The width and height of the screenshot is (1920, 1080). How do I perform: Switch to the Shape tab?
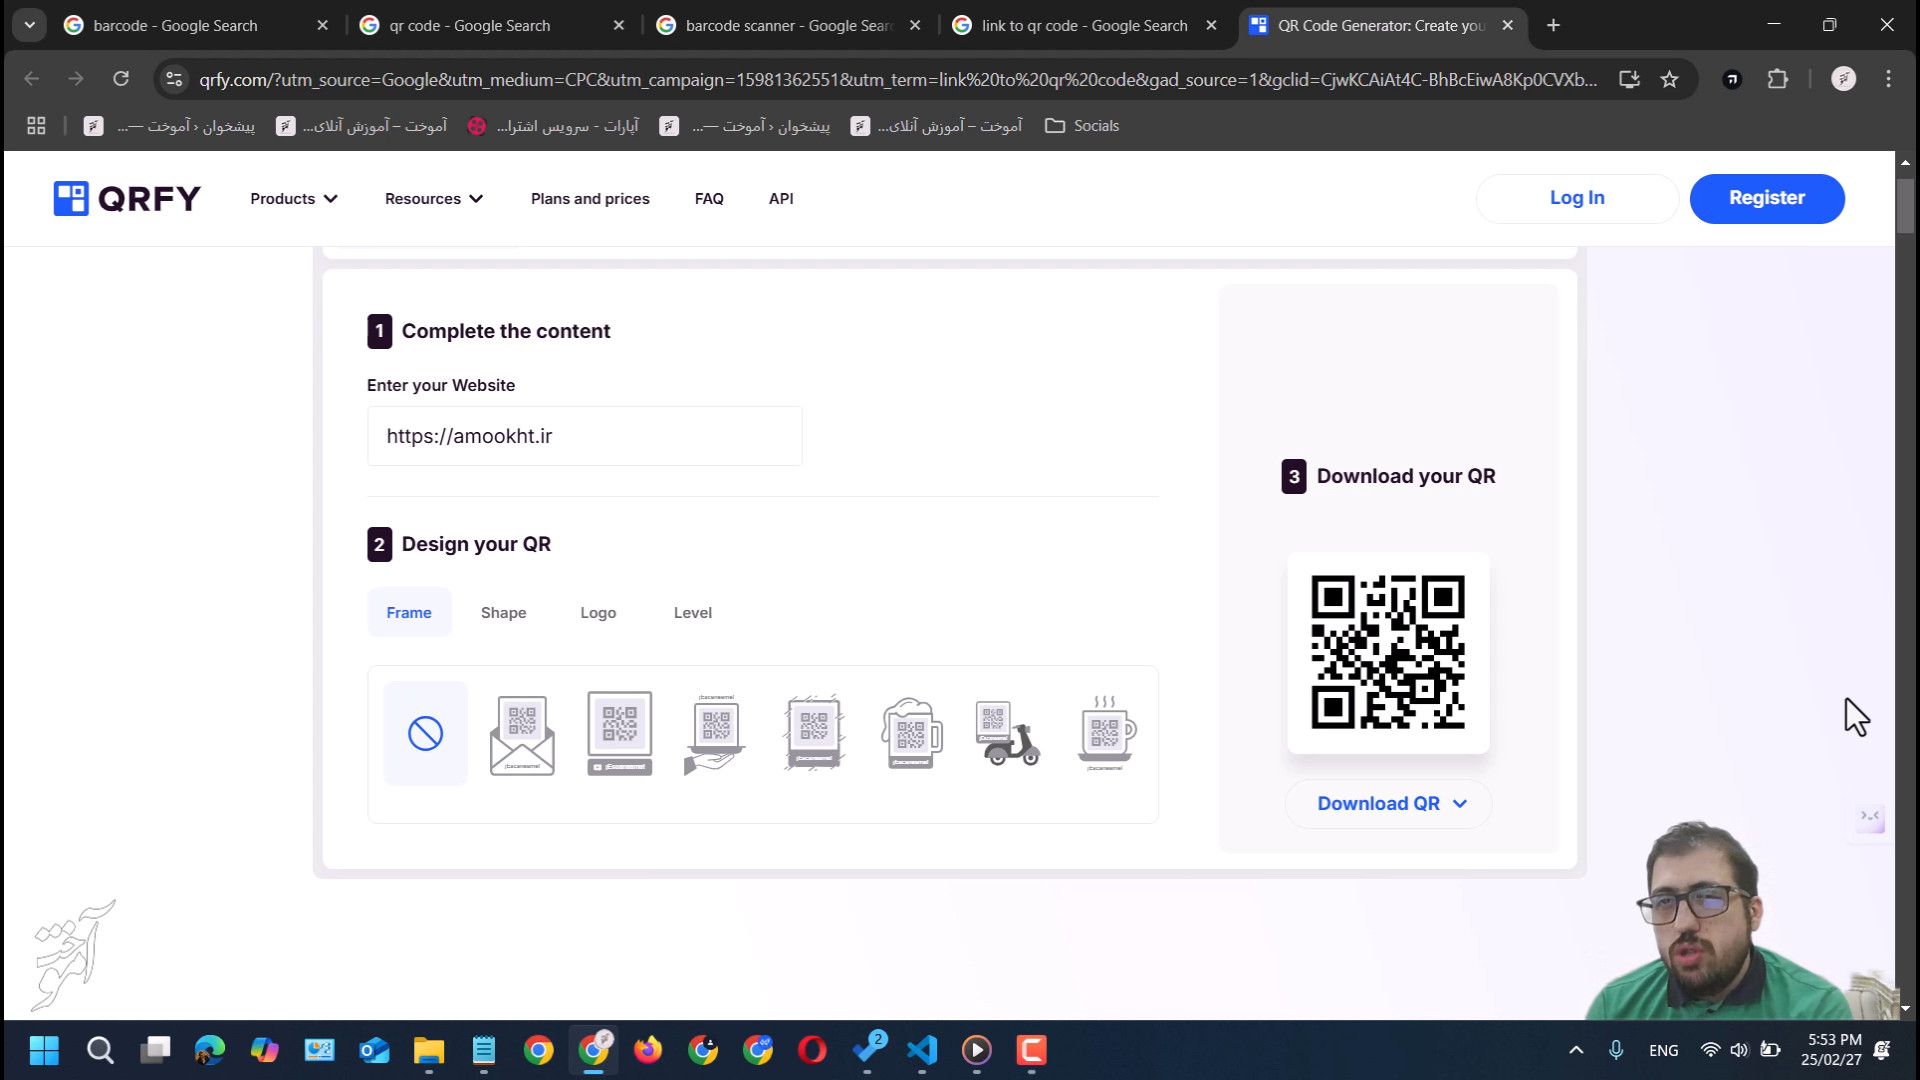503,613
